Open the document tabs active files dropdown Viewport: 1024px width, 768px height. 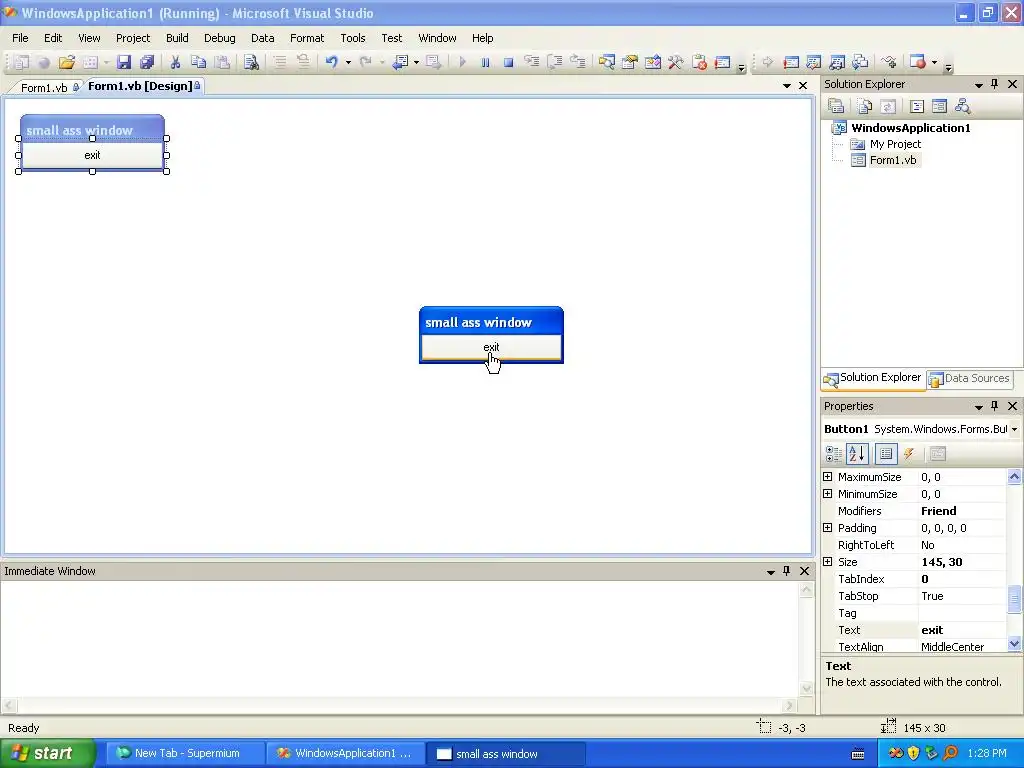tap(786, 86)
